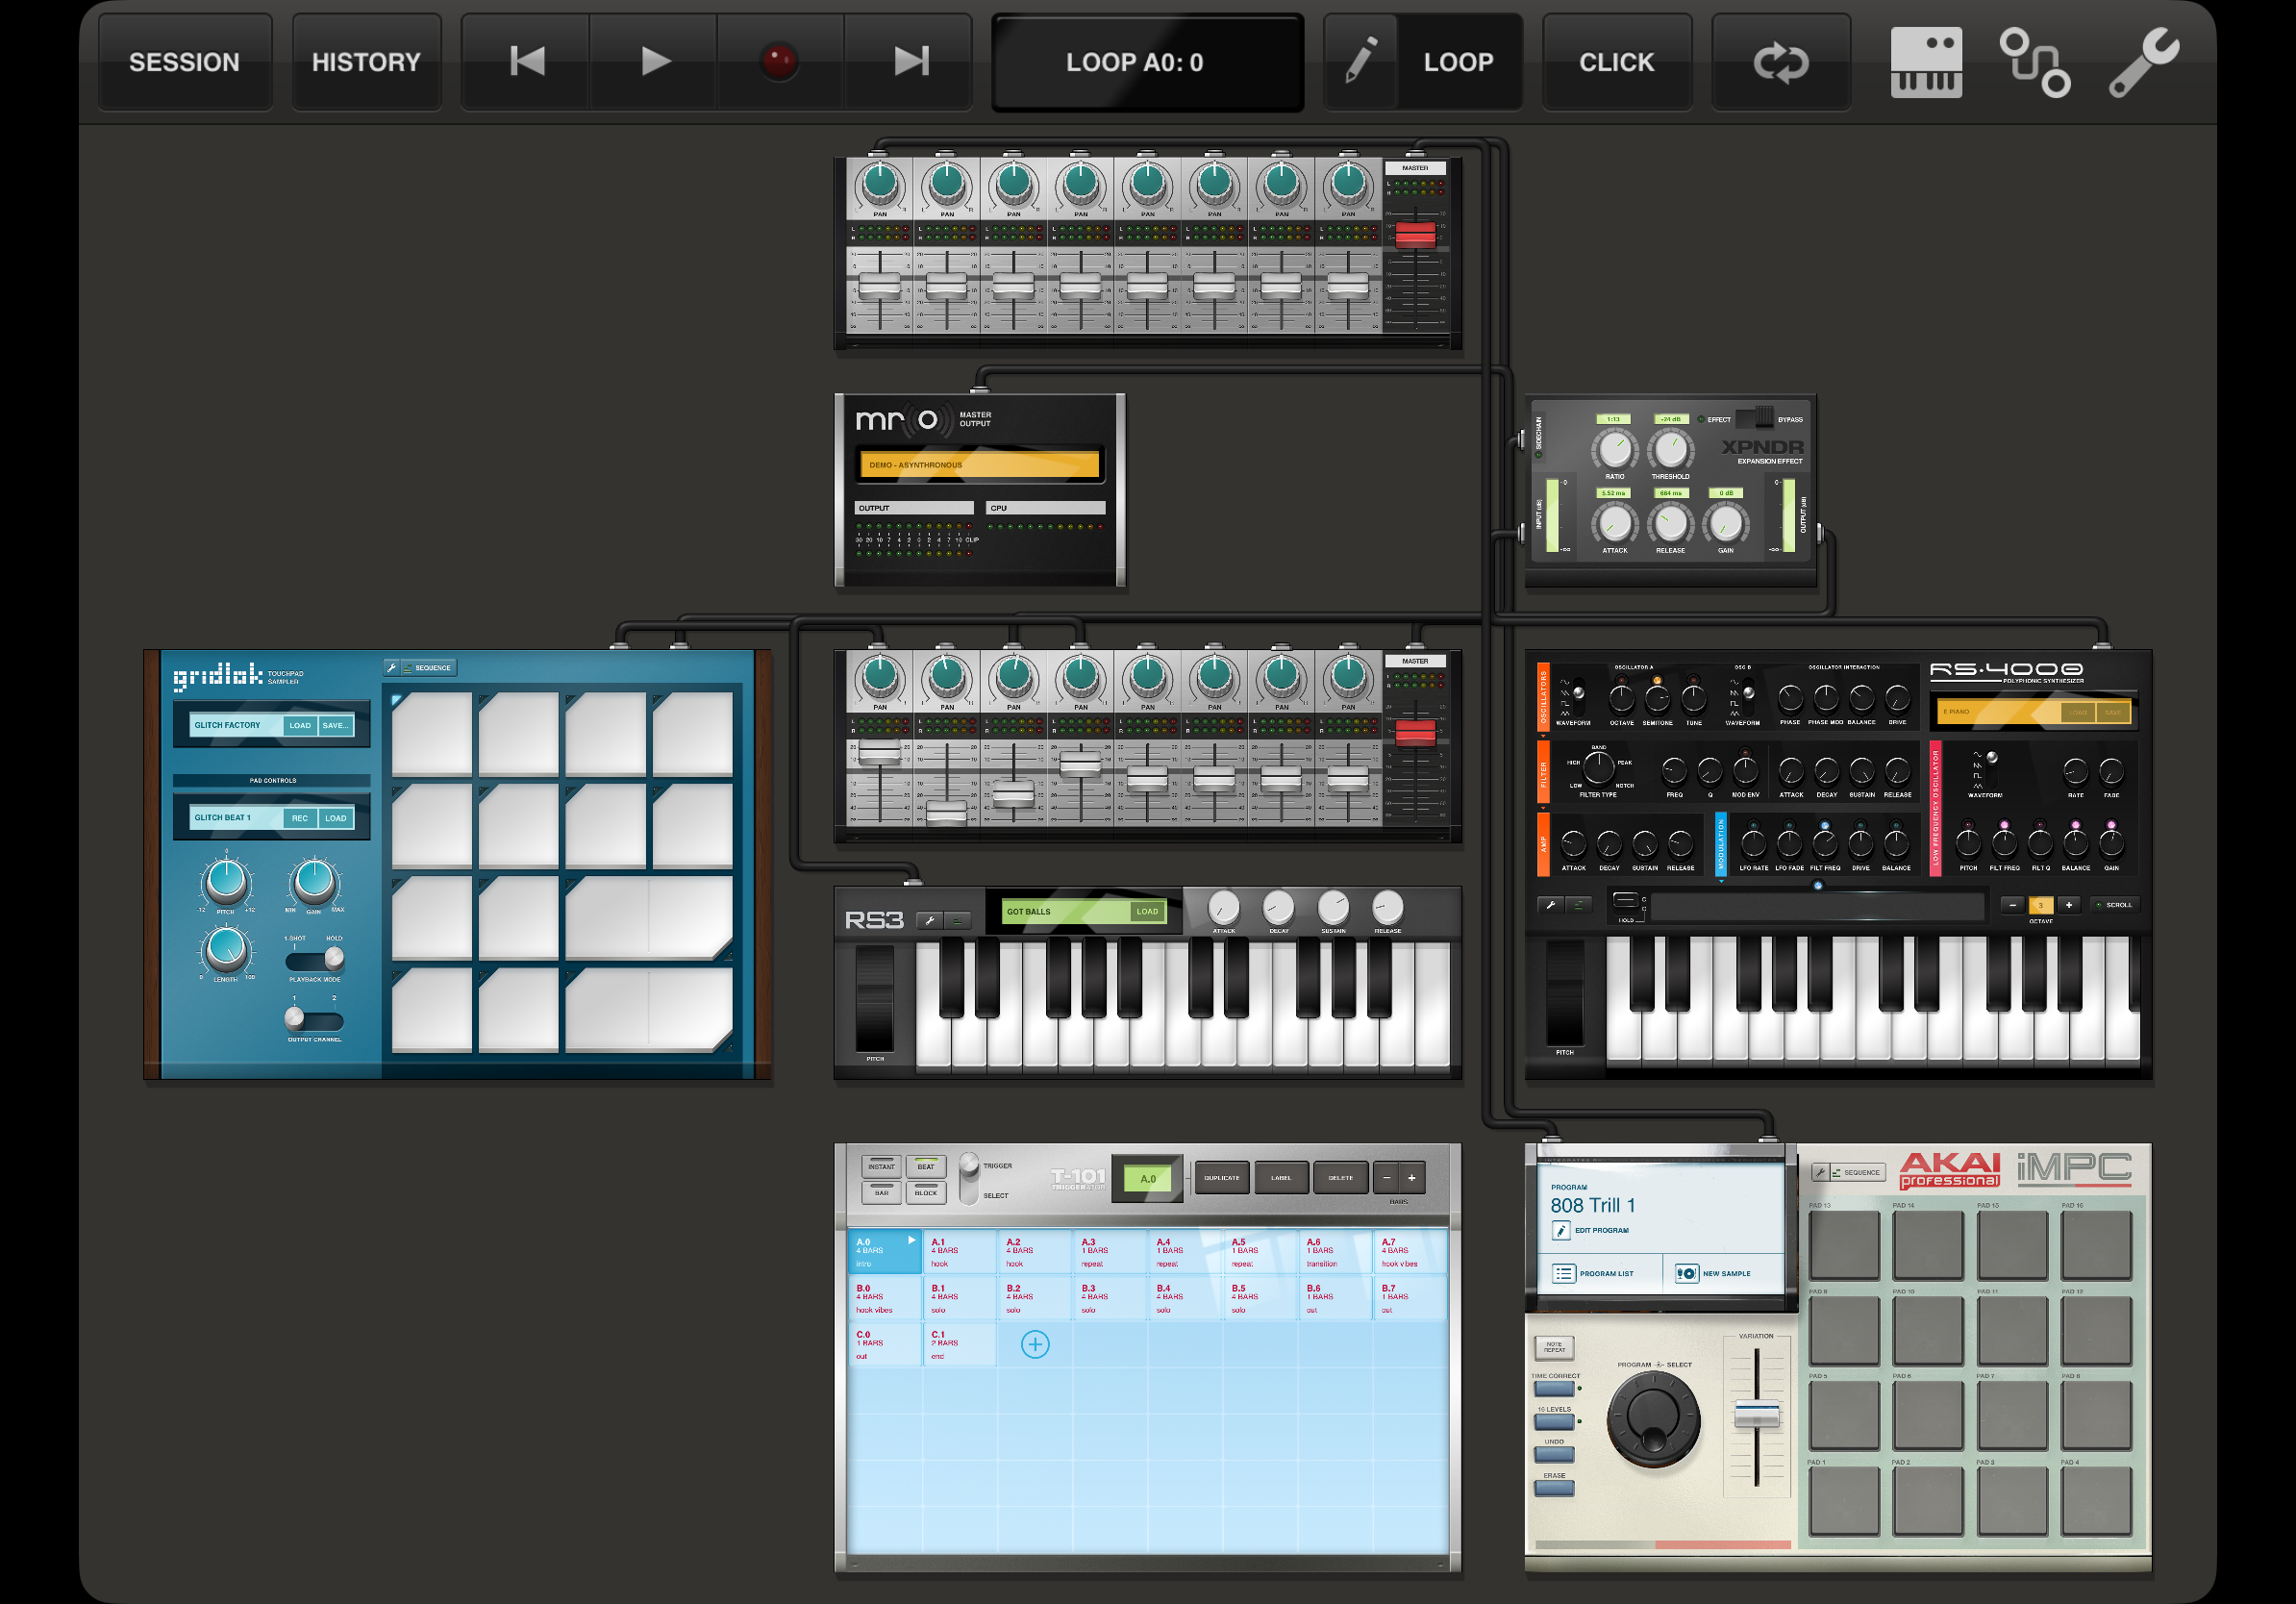Open RS3 sequence icon beside the wrench

pyautogui.click(x=958, y=920)
